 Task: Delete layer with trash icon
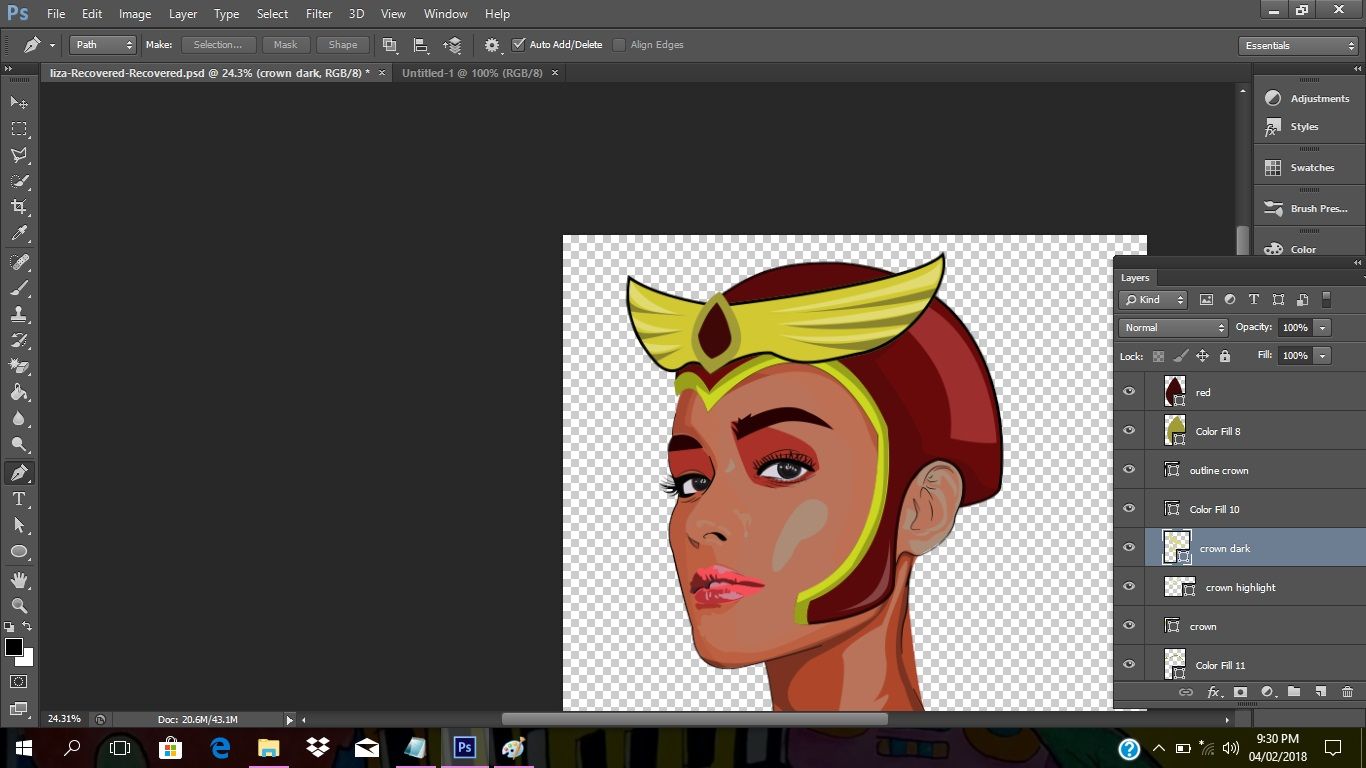point(1347,692)
